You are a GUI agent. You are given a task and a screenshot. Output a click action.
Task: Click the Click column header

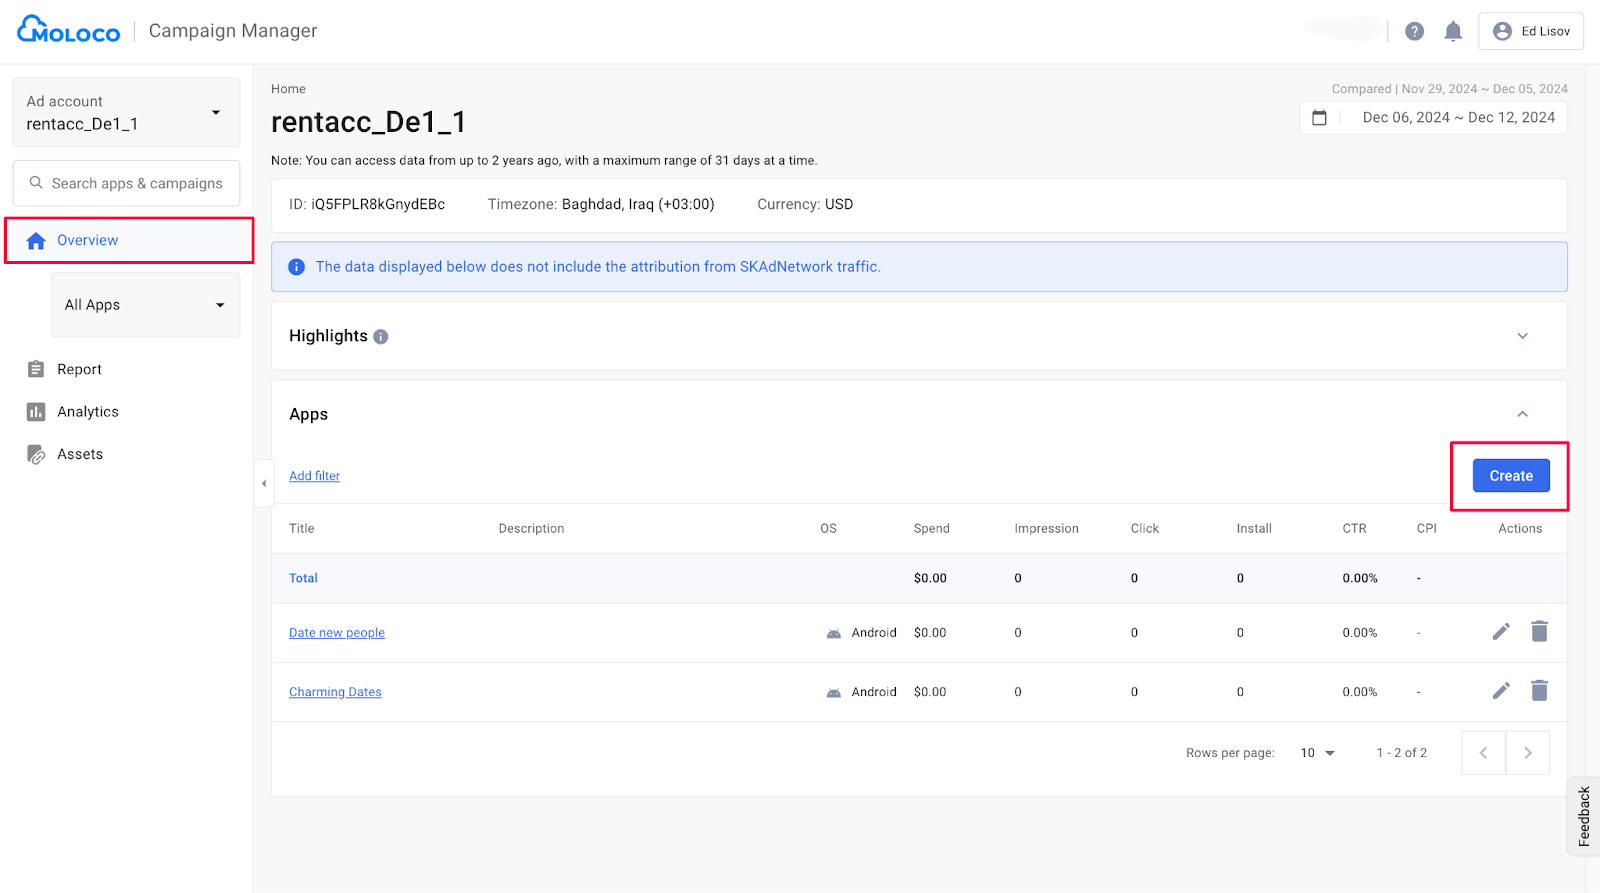tap(1144, 529)
